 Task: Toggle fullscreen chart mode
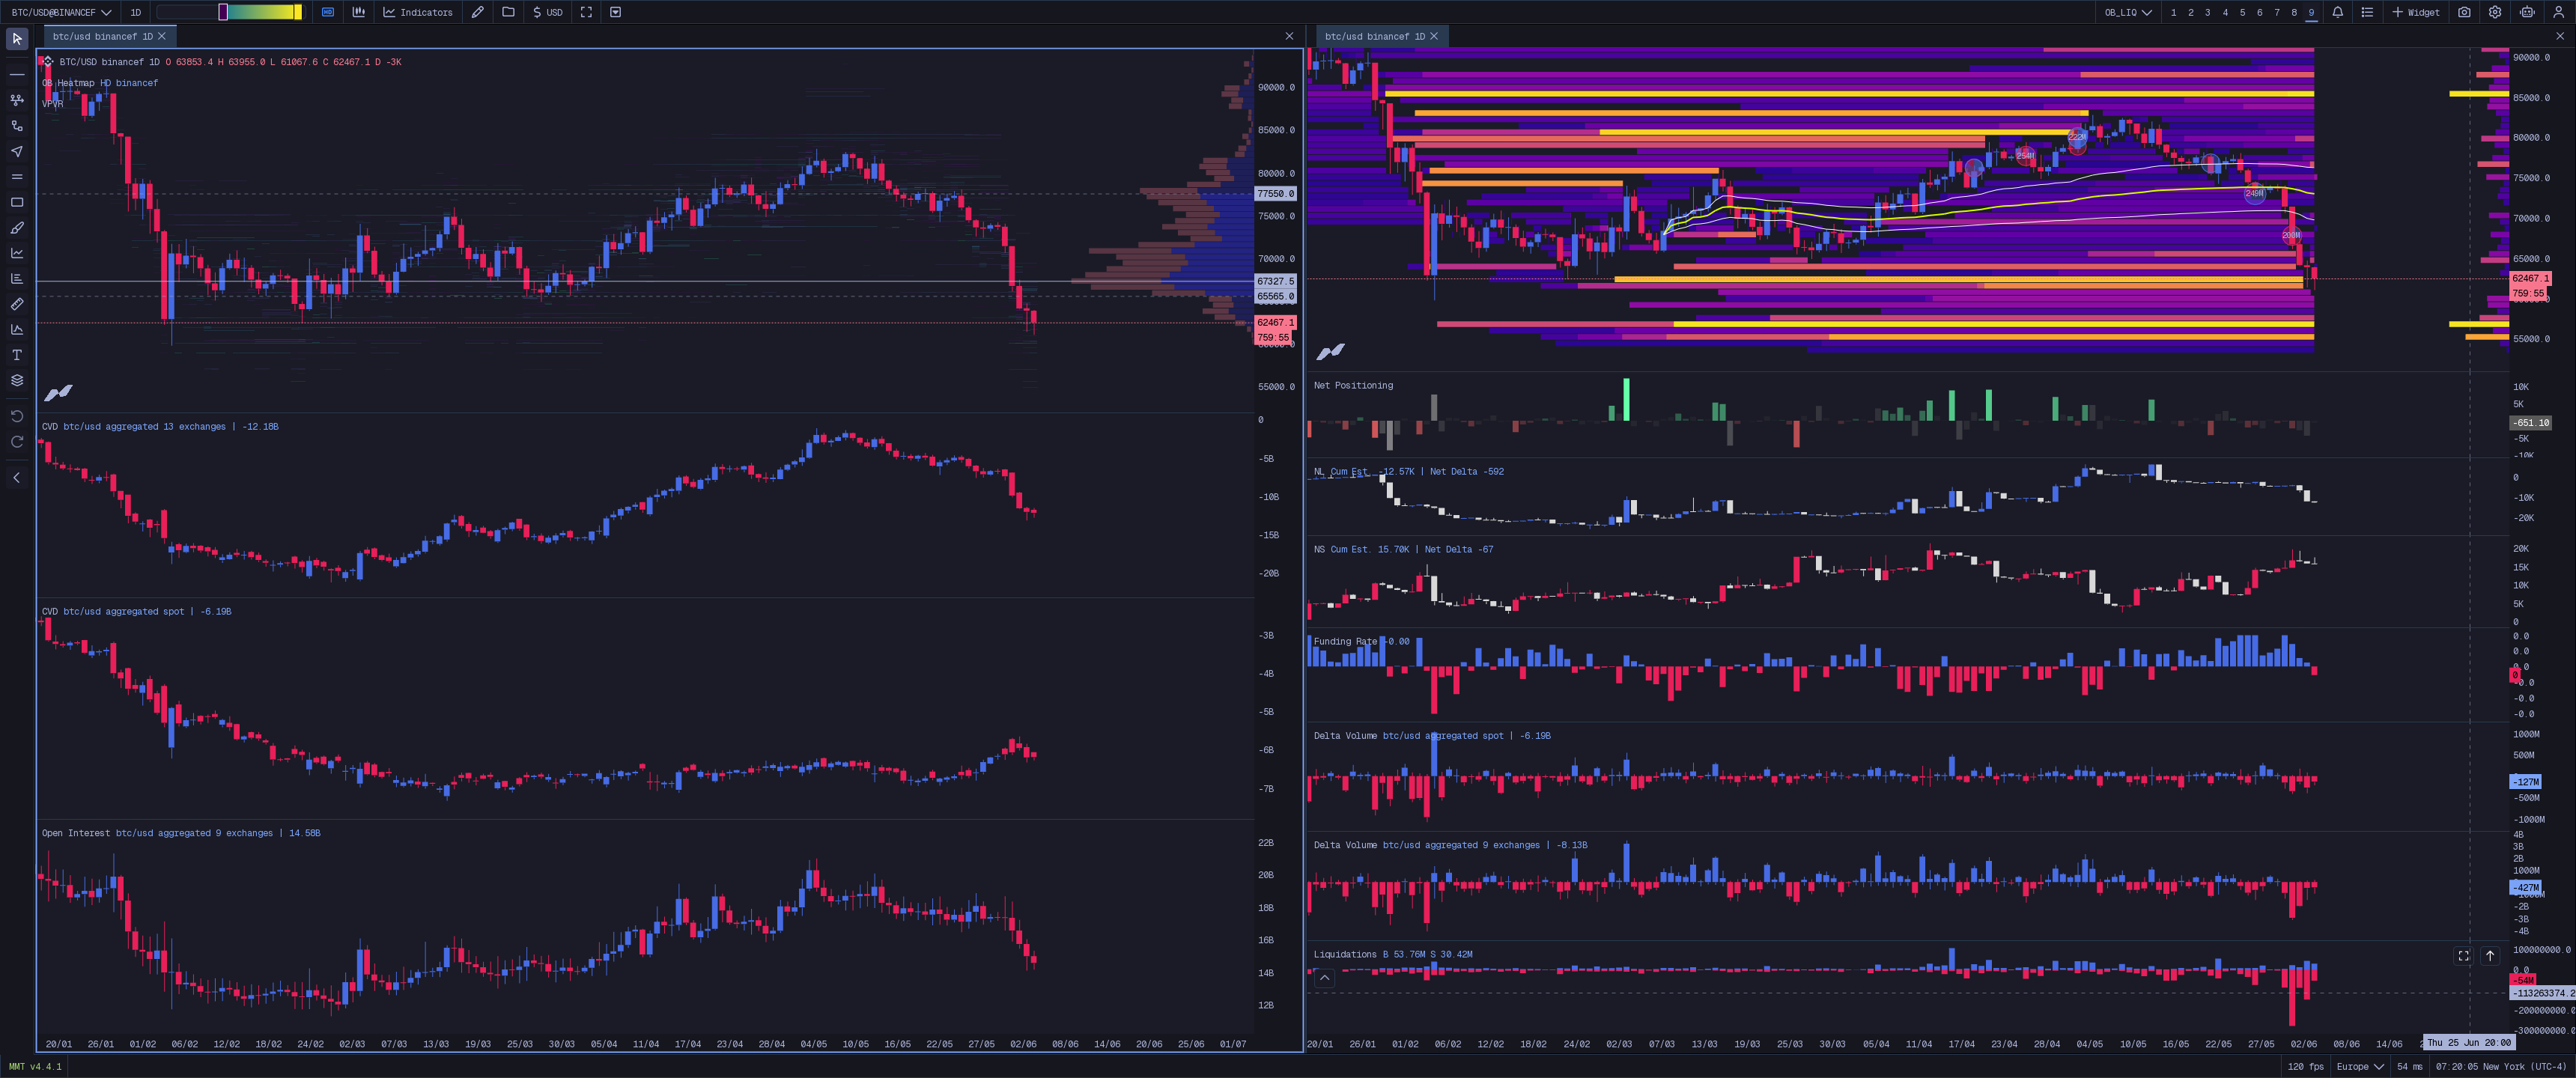(x=586, y=12)
